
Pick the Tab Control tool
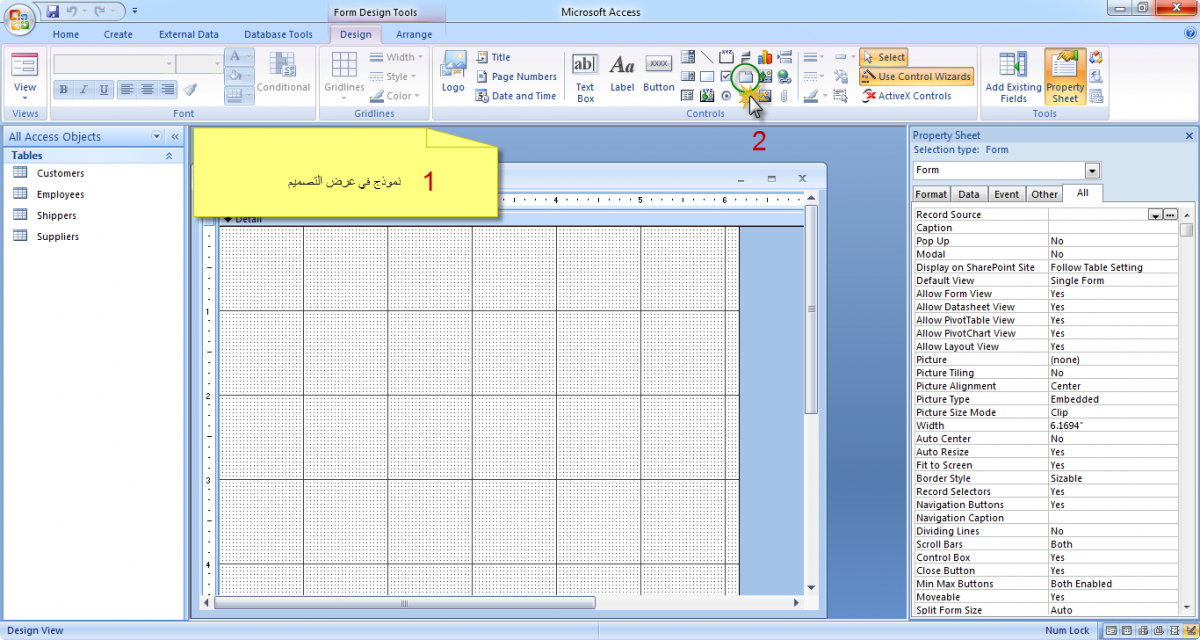tap(745, 76)
